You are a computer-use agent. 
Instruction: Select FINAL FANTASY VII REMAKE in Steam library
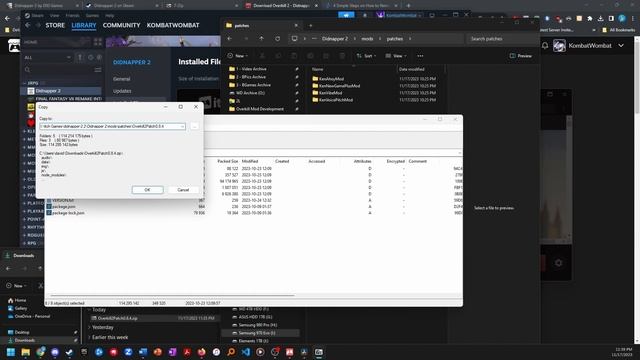point(64,99)
